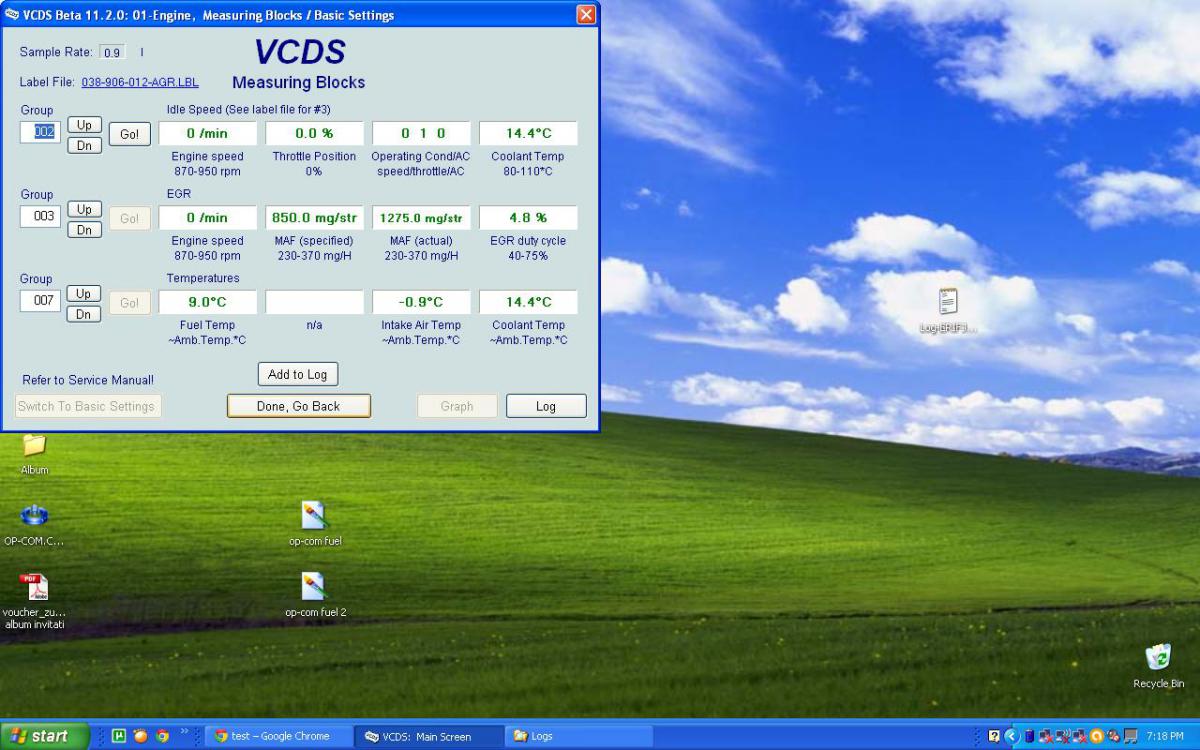Click the Idle Speed engine speed value '0 /min'
Viewport: 1200px width, 750px height.
(207, 133)
